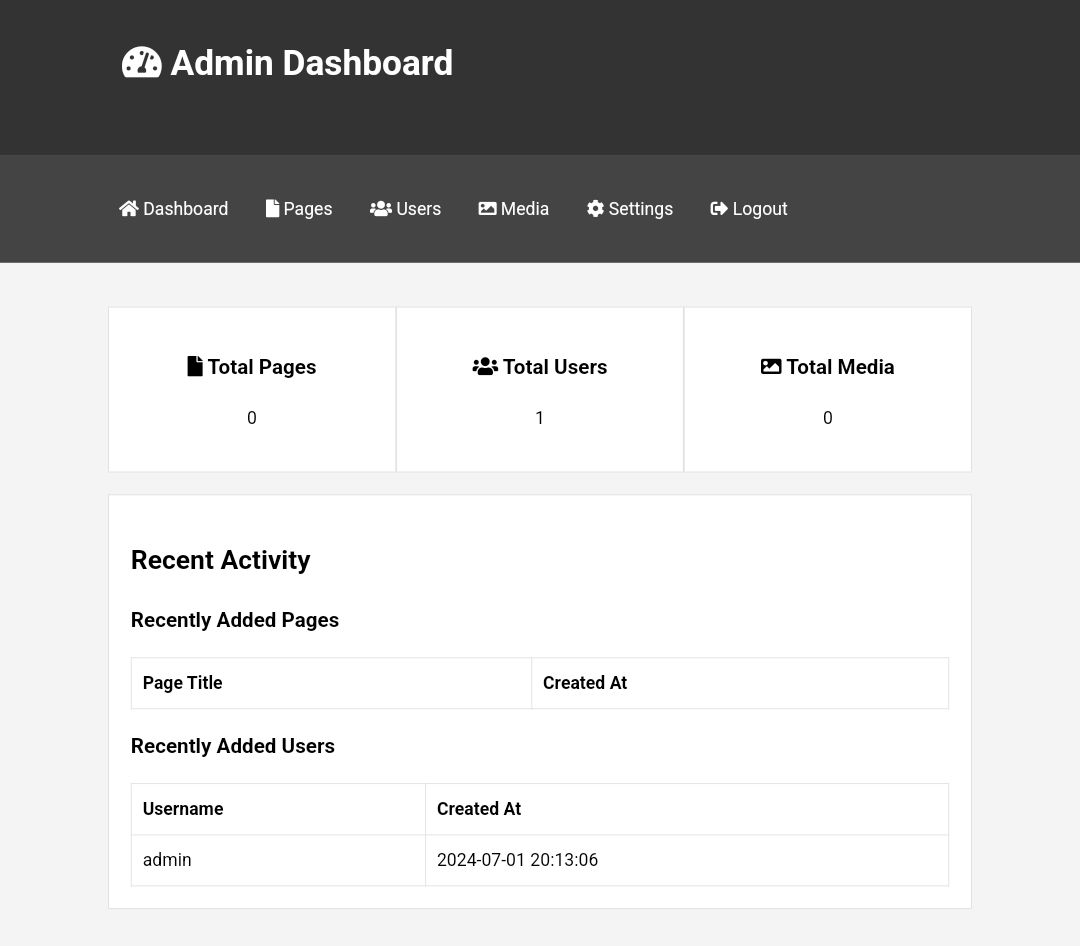Viewport: 1080px width, 946px height.
Task: Open the Users menu item
Action: coord(418,209)
